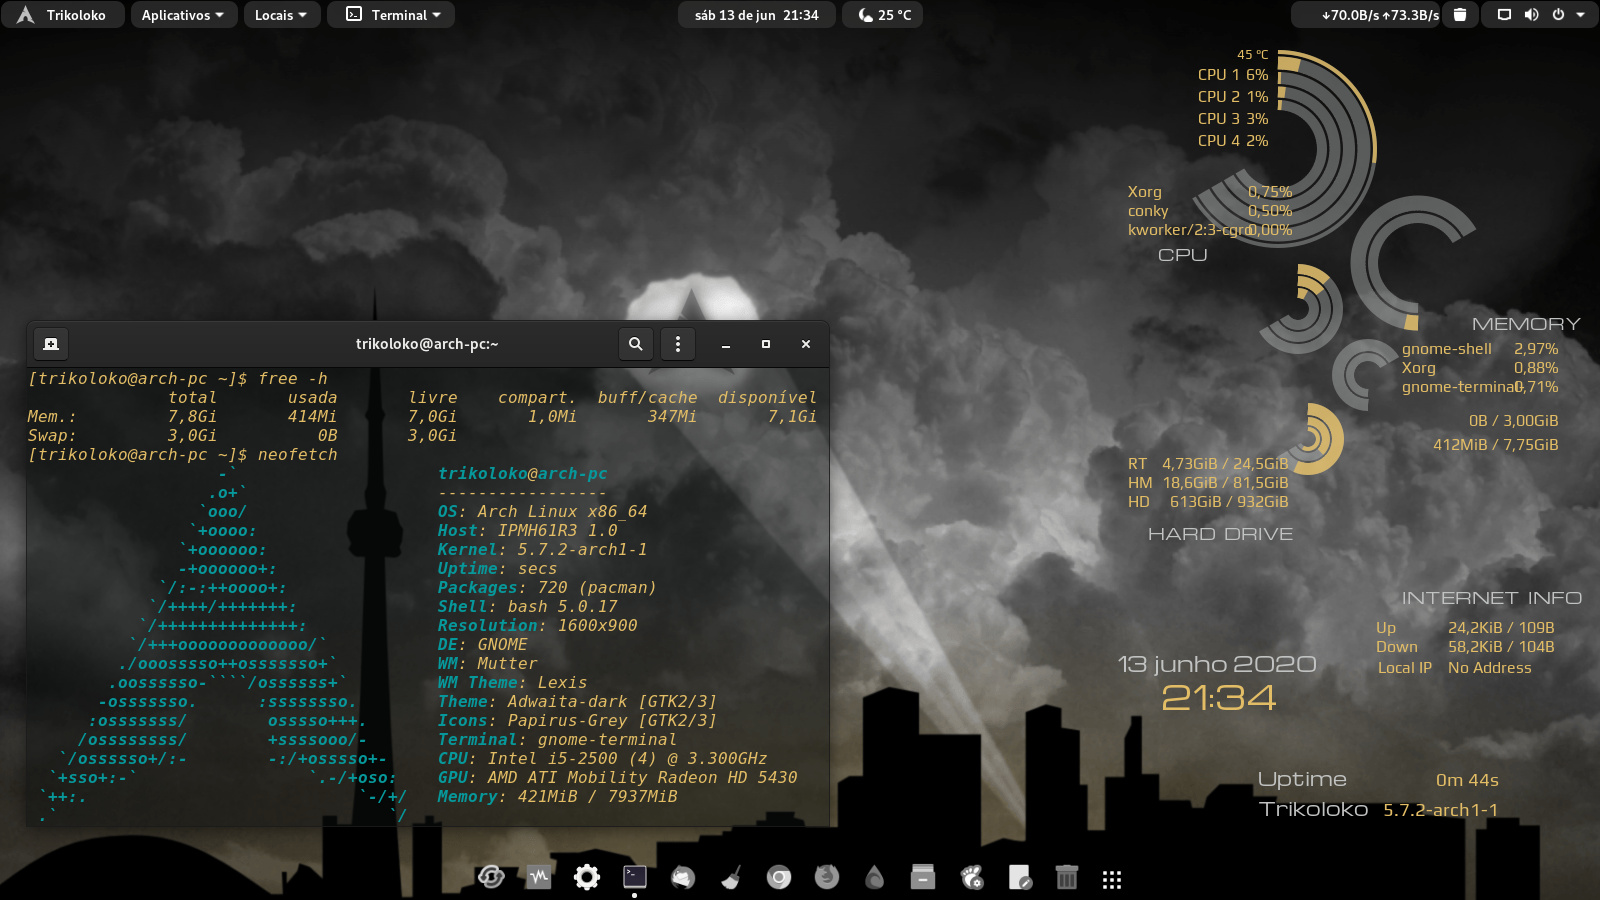1600x900 pixels.
Task: Open a new terminal tab
Action: [x=51, y=344]
